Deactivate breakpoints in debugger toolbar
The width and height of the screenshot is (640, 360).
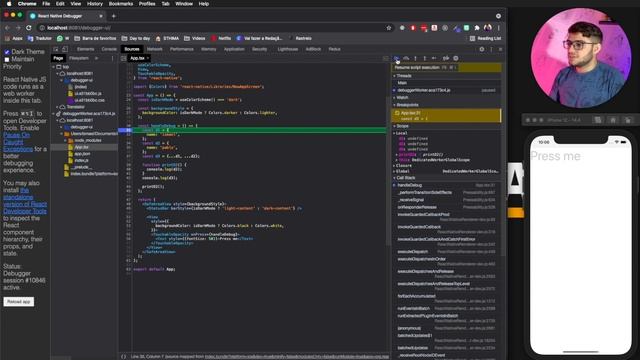click(x=446, y=58)
